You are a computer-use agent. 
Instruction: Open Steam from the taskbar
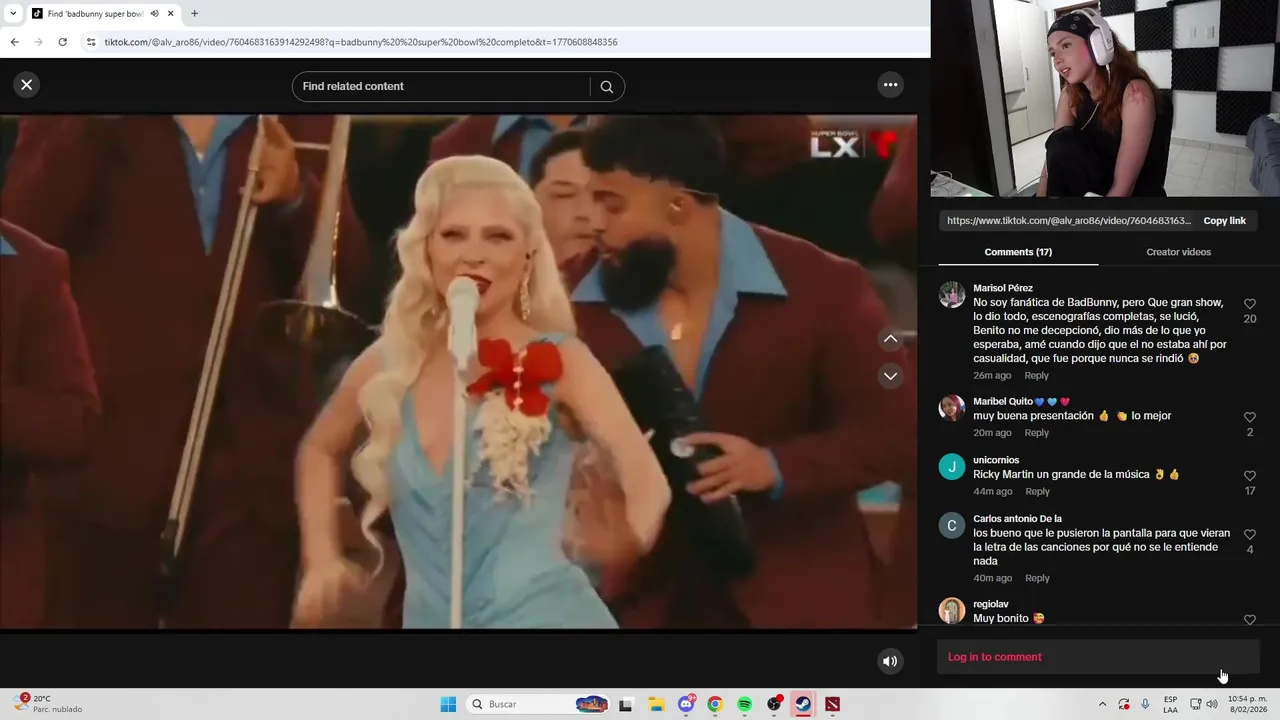pos(803,704)
